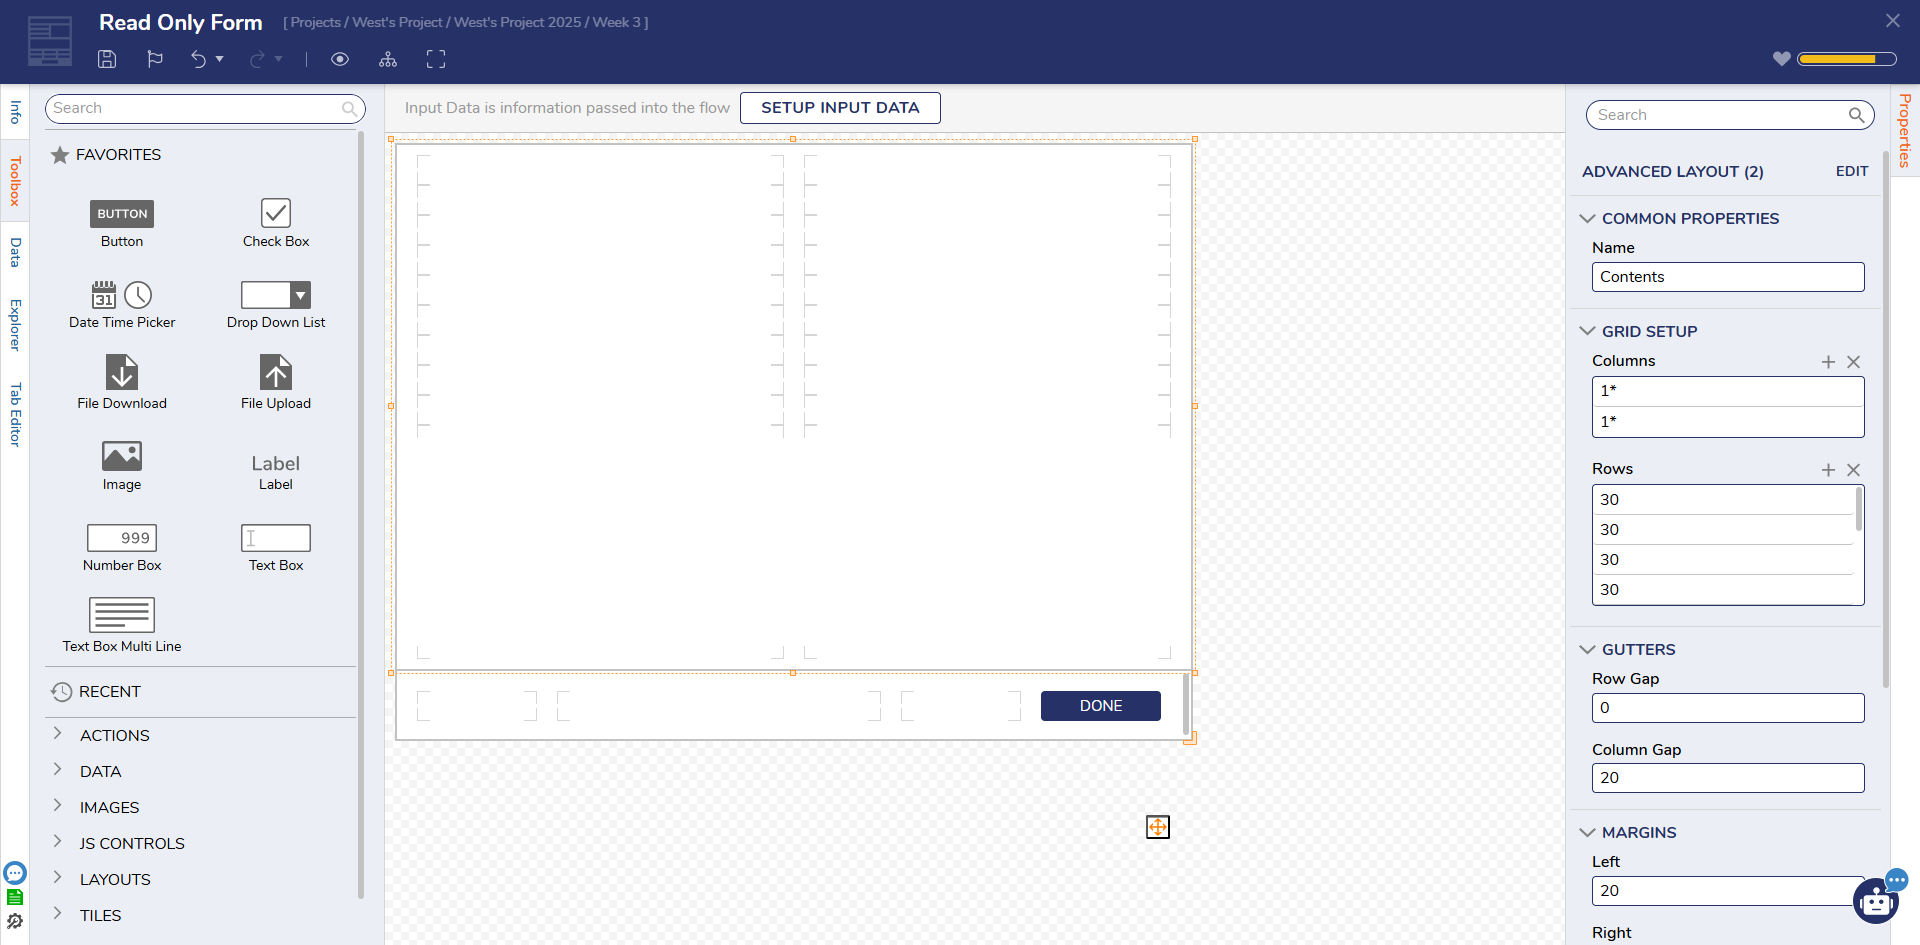Add a new column with plus icon
Screen dimensions: 1920x945
1828,362
